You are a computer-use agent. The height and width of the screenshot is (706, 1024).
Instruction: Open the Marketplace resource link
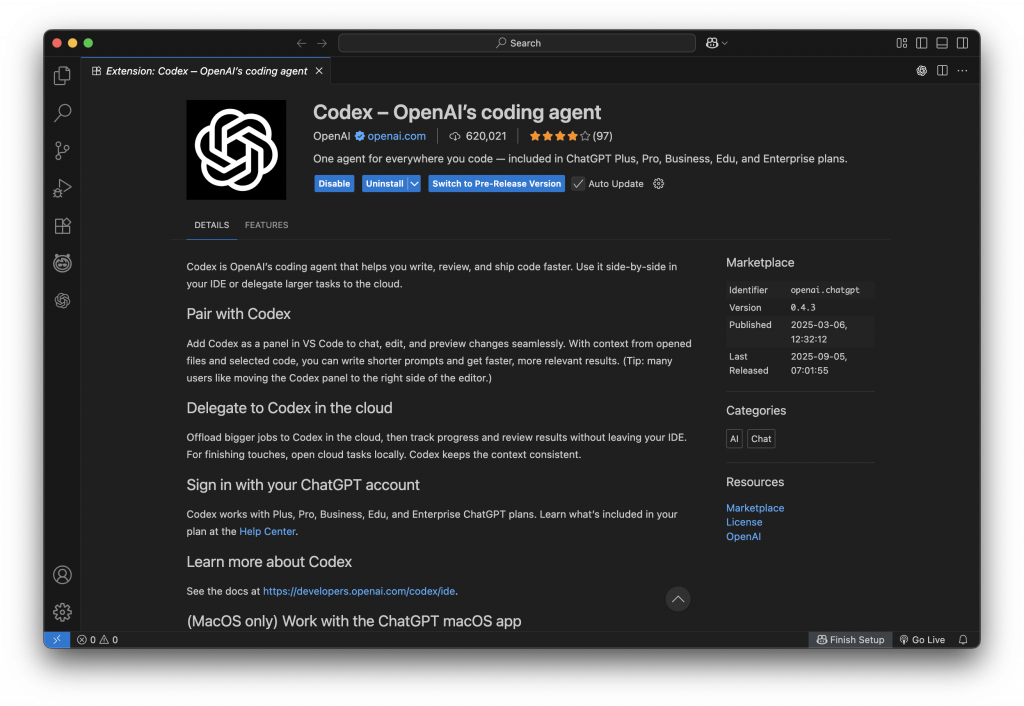tap(755, 507)
